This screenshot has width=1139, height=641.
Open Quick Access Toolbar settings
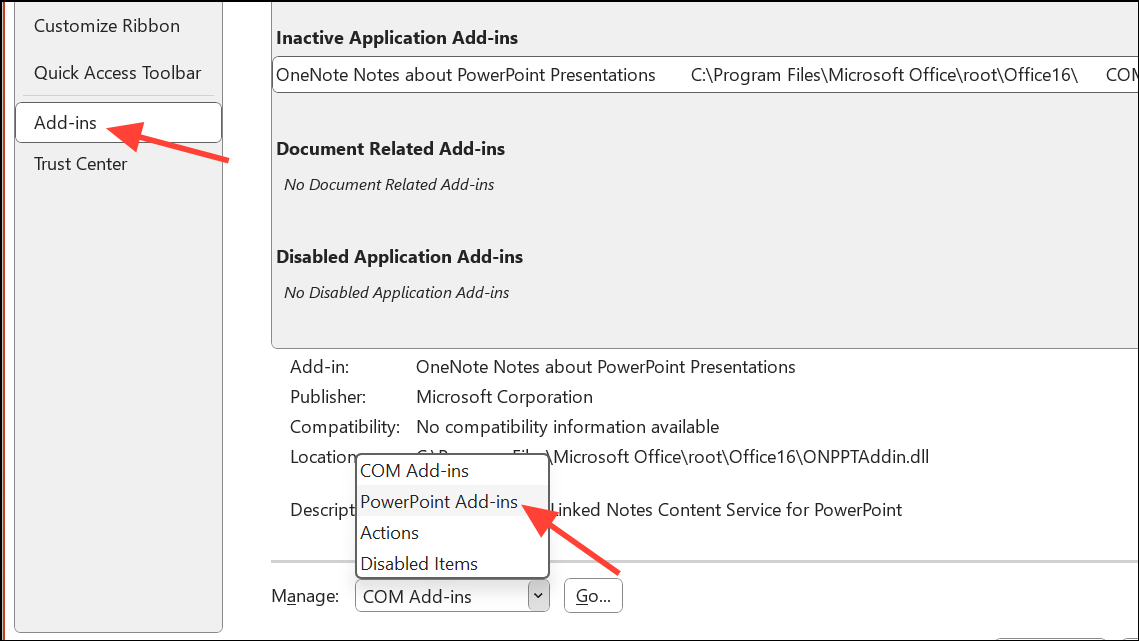pyautogui.click(x=117, y=72)
